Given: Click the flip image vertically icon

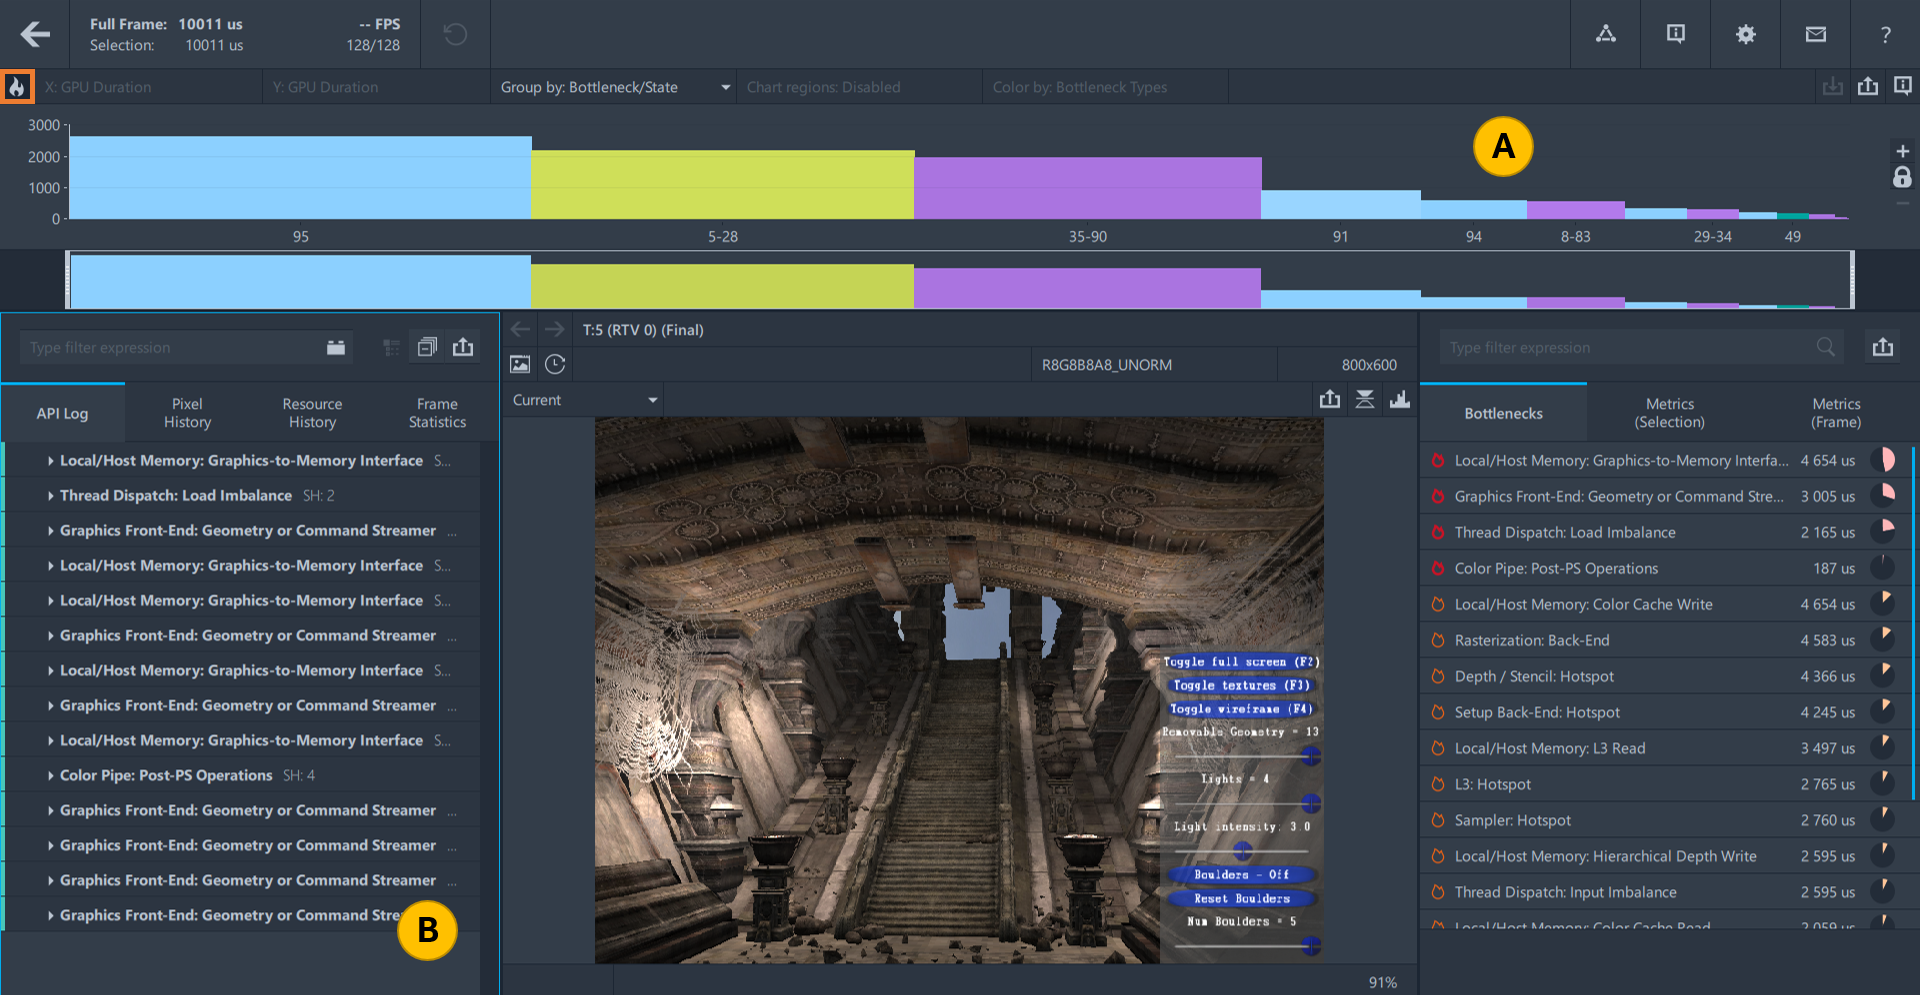Looking at the screenshot, I should click(1364, 400).
